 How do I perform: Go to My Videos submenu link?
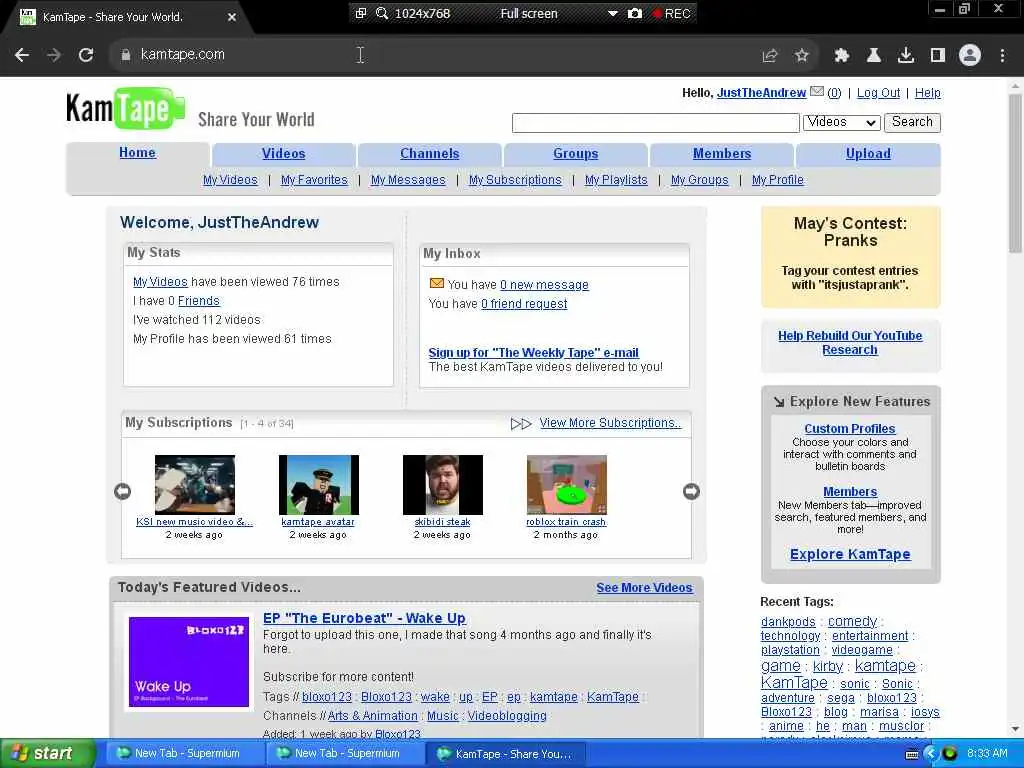pyautogui.click(x=230, y=180)
